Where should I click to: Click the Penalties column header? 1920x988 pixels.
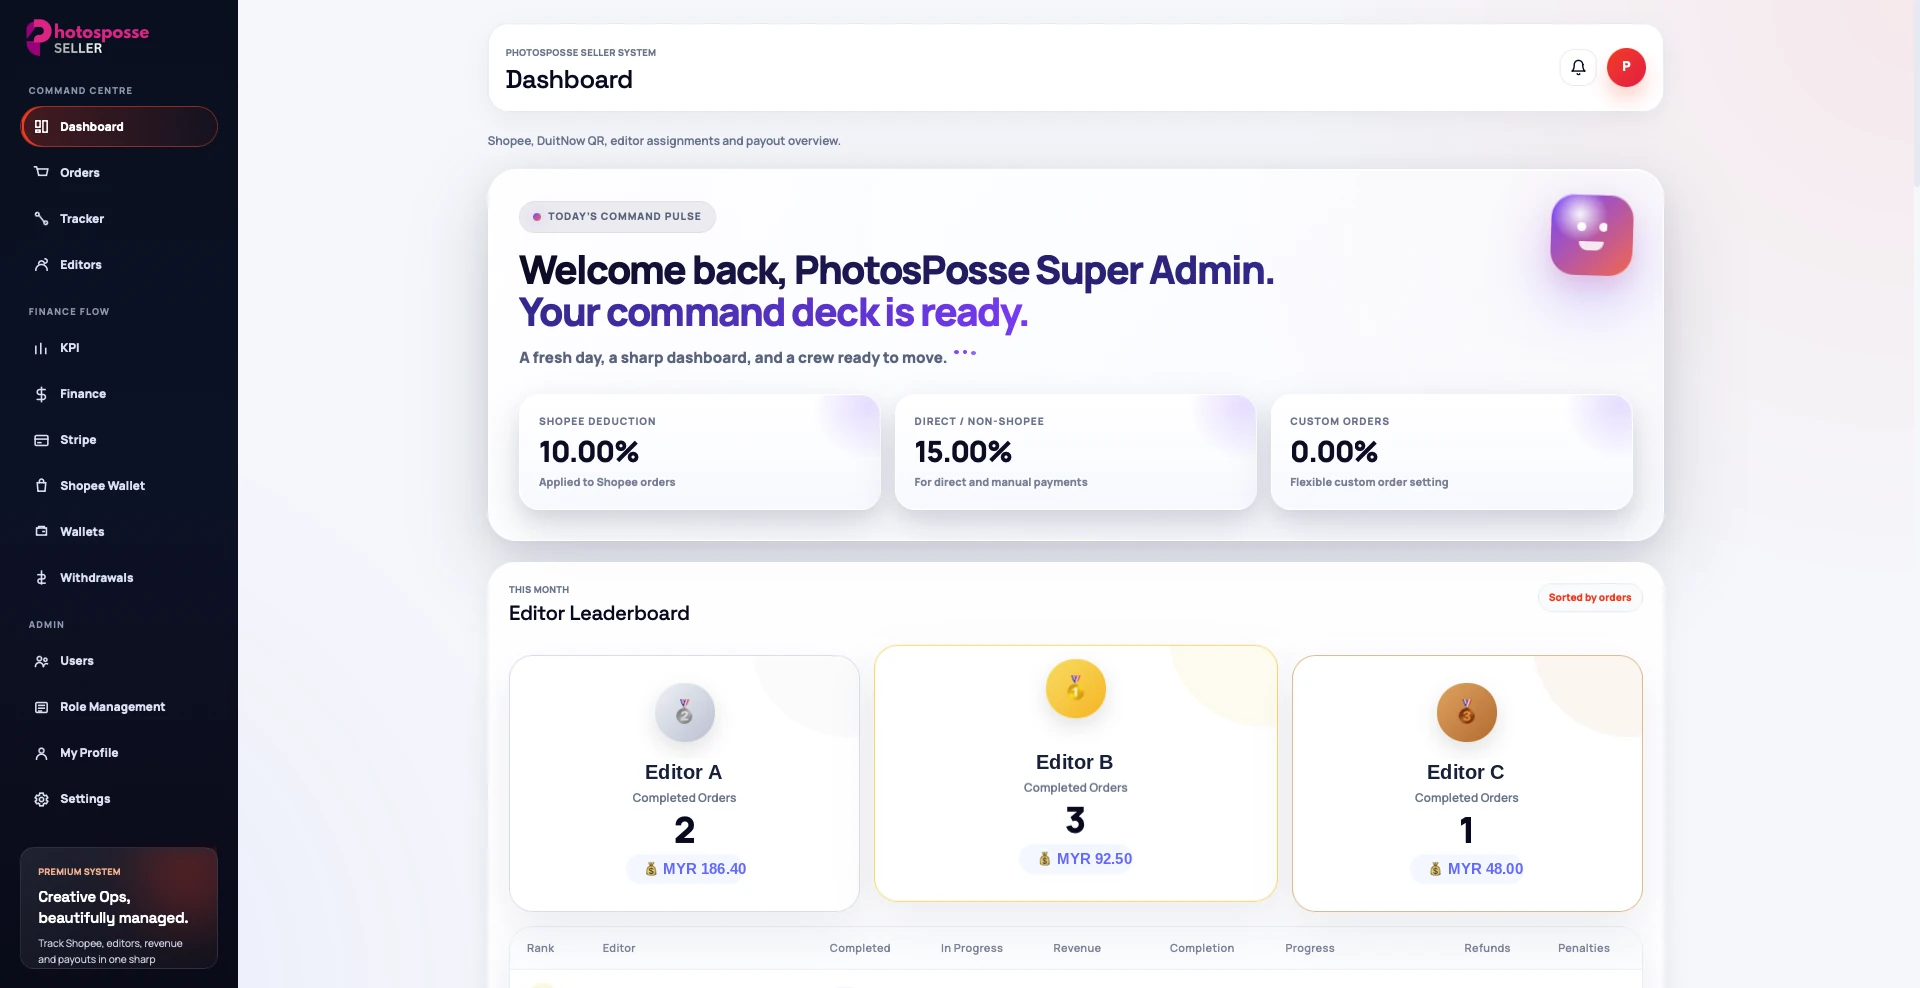[1584, 948]
